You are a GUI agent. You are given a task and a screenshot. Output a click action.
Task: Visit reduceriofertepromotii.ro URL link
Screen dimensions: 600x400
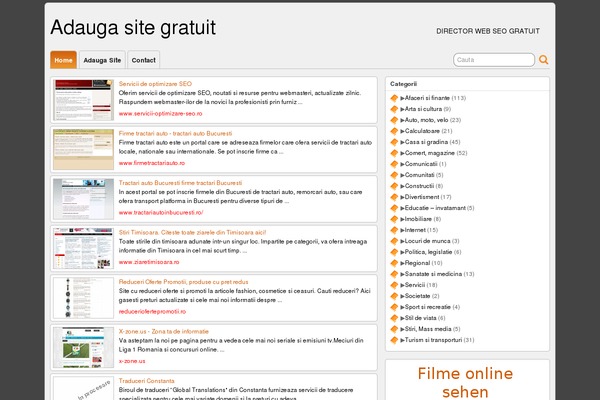tap(152, 312)
